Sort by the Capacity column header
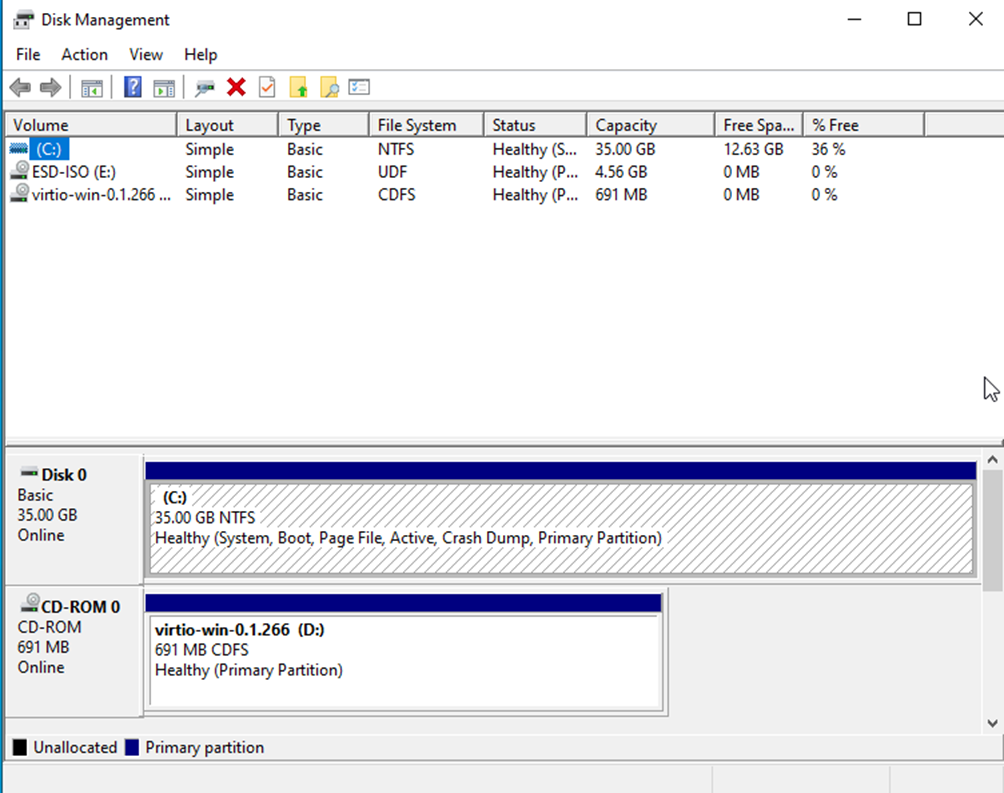 [x=626, y=125]
